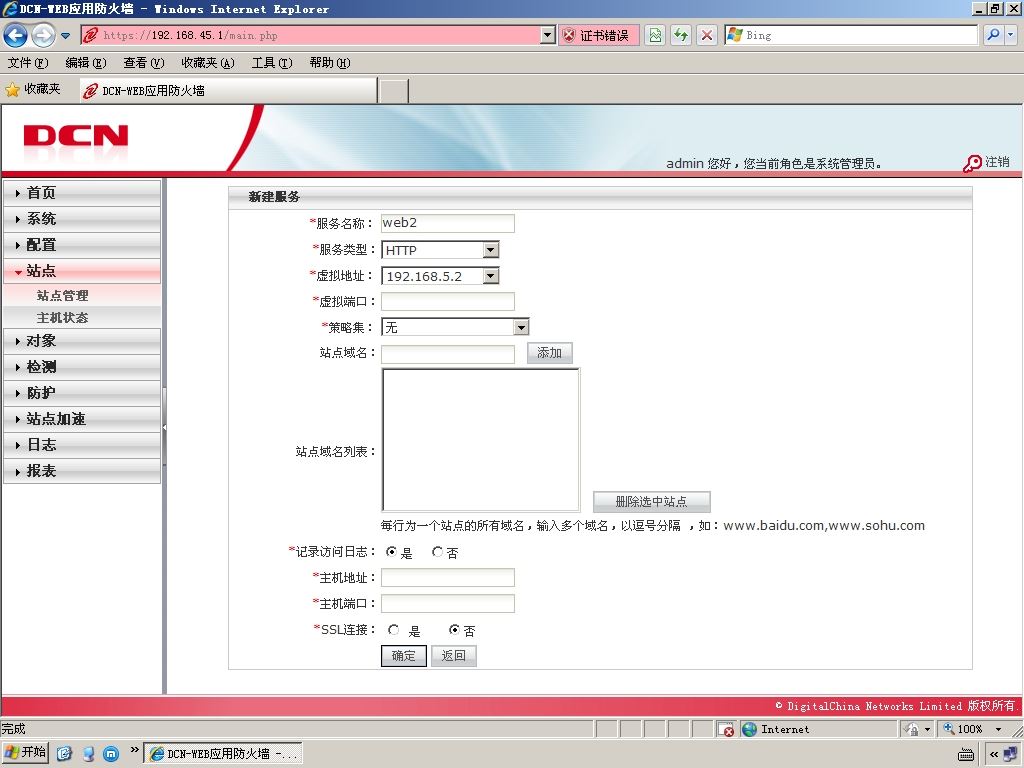Image resolution: width=1024 pixels, height=768 pixels.
Task: Open the 编辑 menu
Action: click(x=86, y=63)
